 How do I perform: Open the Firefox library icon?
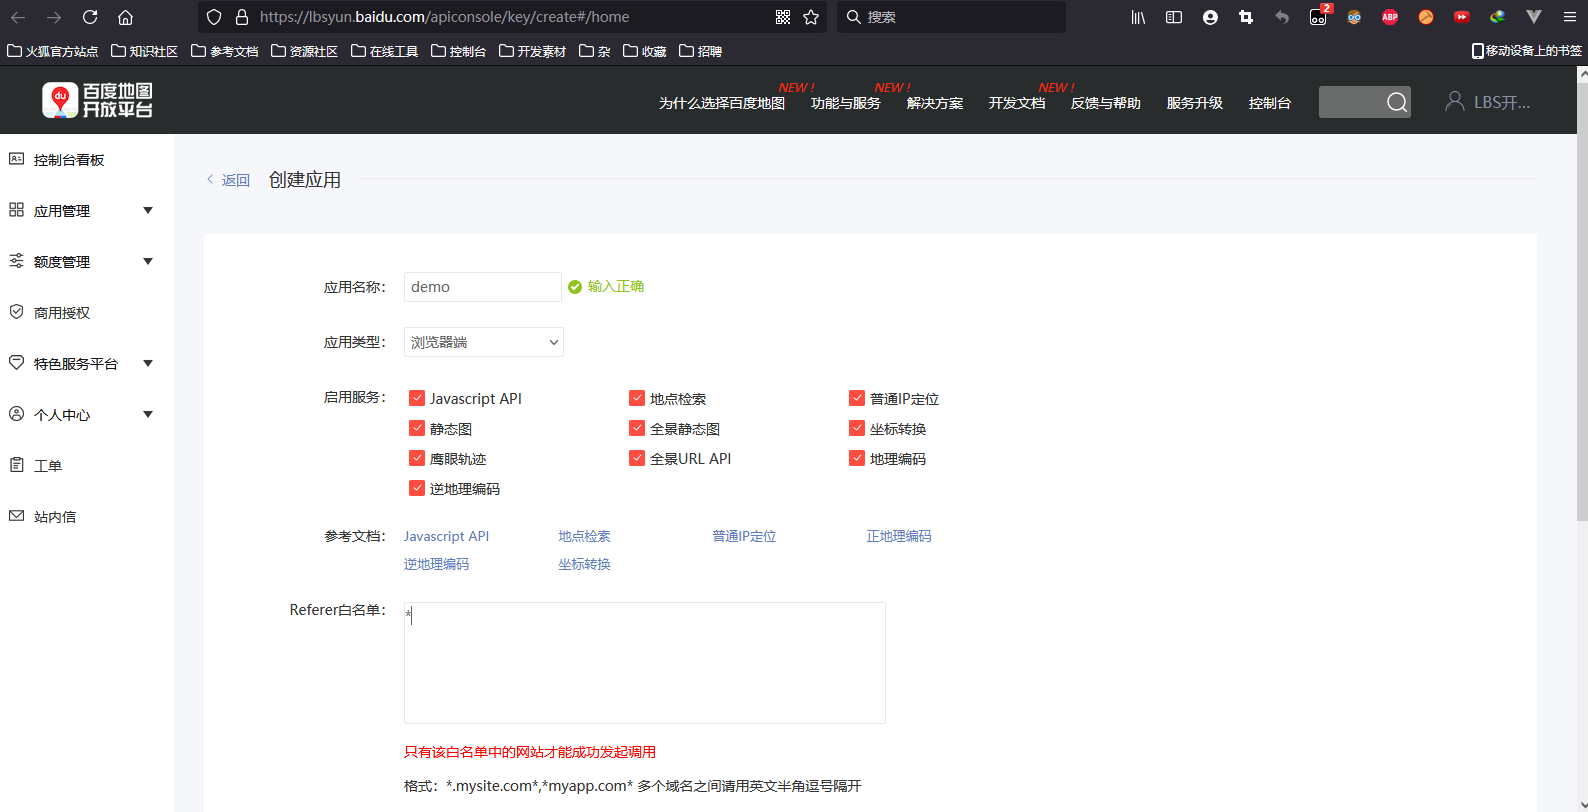pos(1138,17)
